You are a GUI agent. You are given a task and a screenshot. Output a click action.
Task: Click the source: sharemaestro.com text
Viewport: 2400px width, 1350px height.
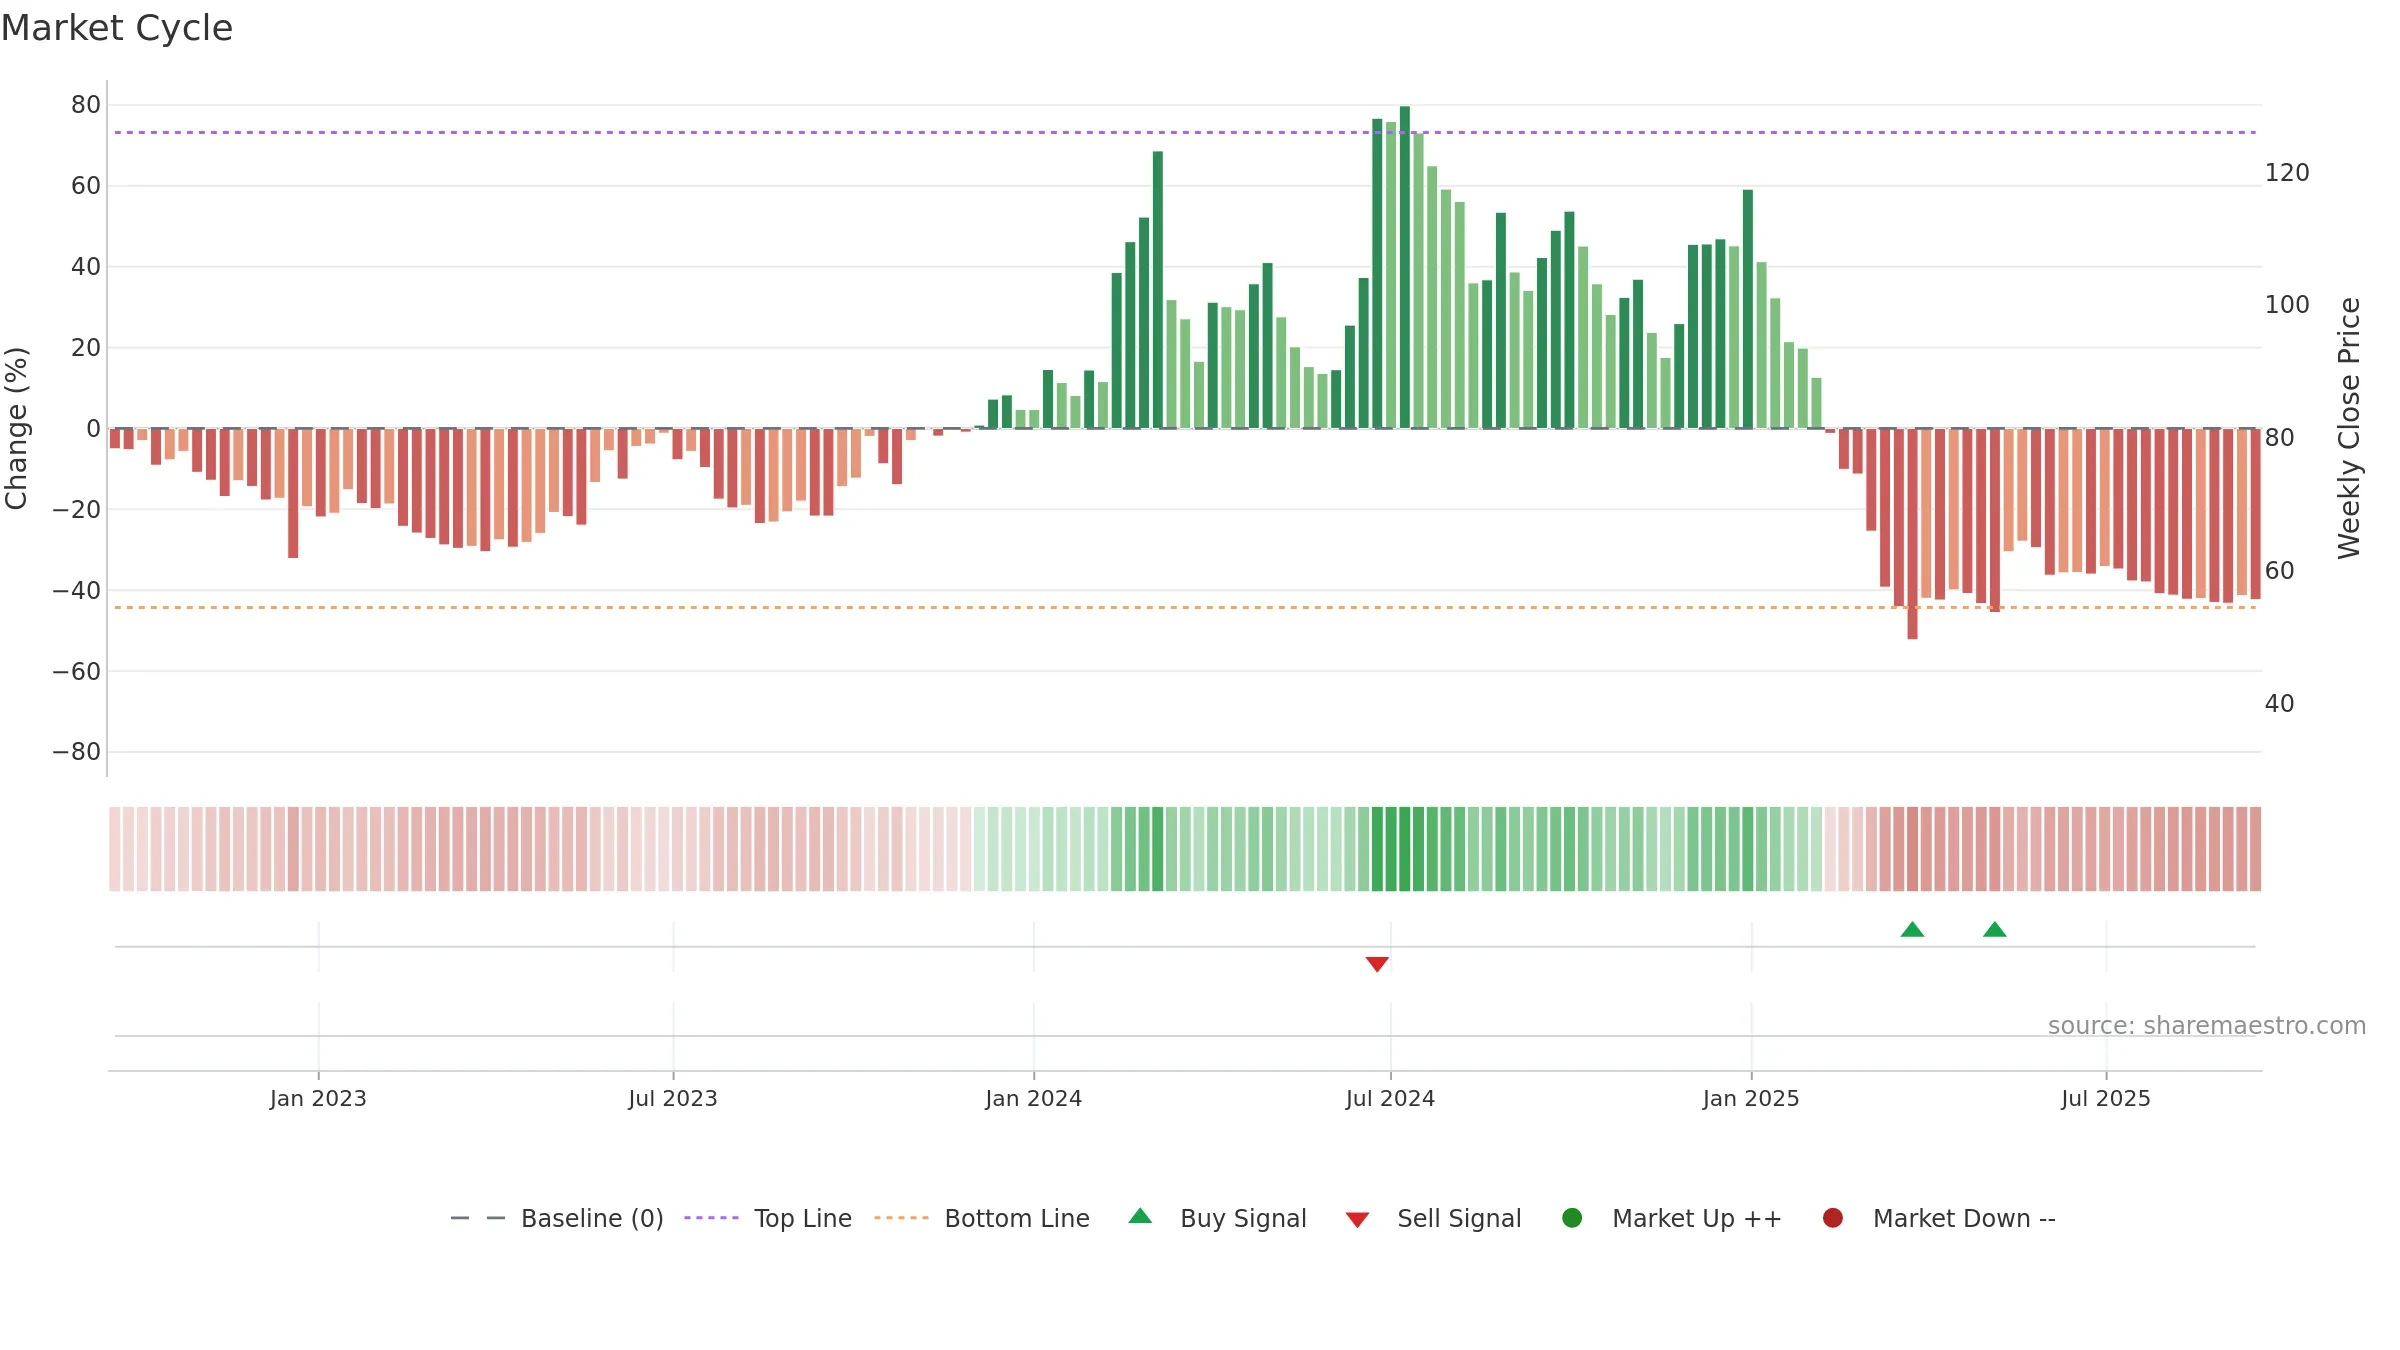coord(2207,1025)
